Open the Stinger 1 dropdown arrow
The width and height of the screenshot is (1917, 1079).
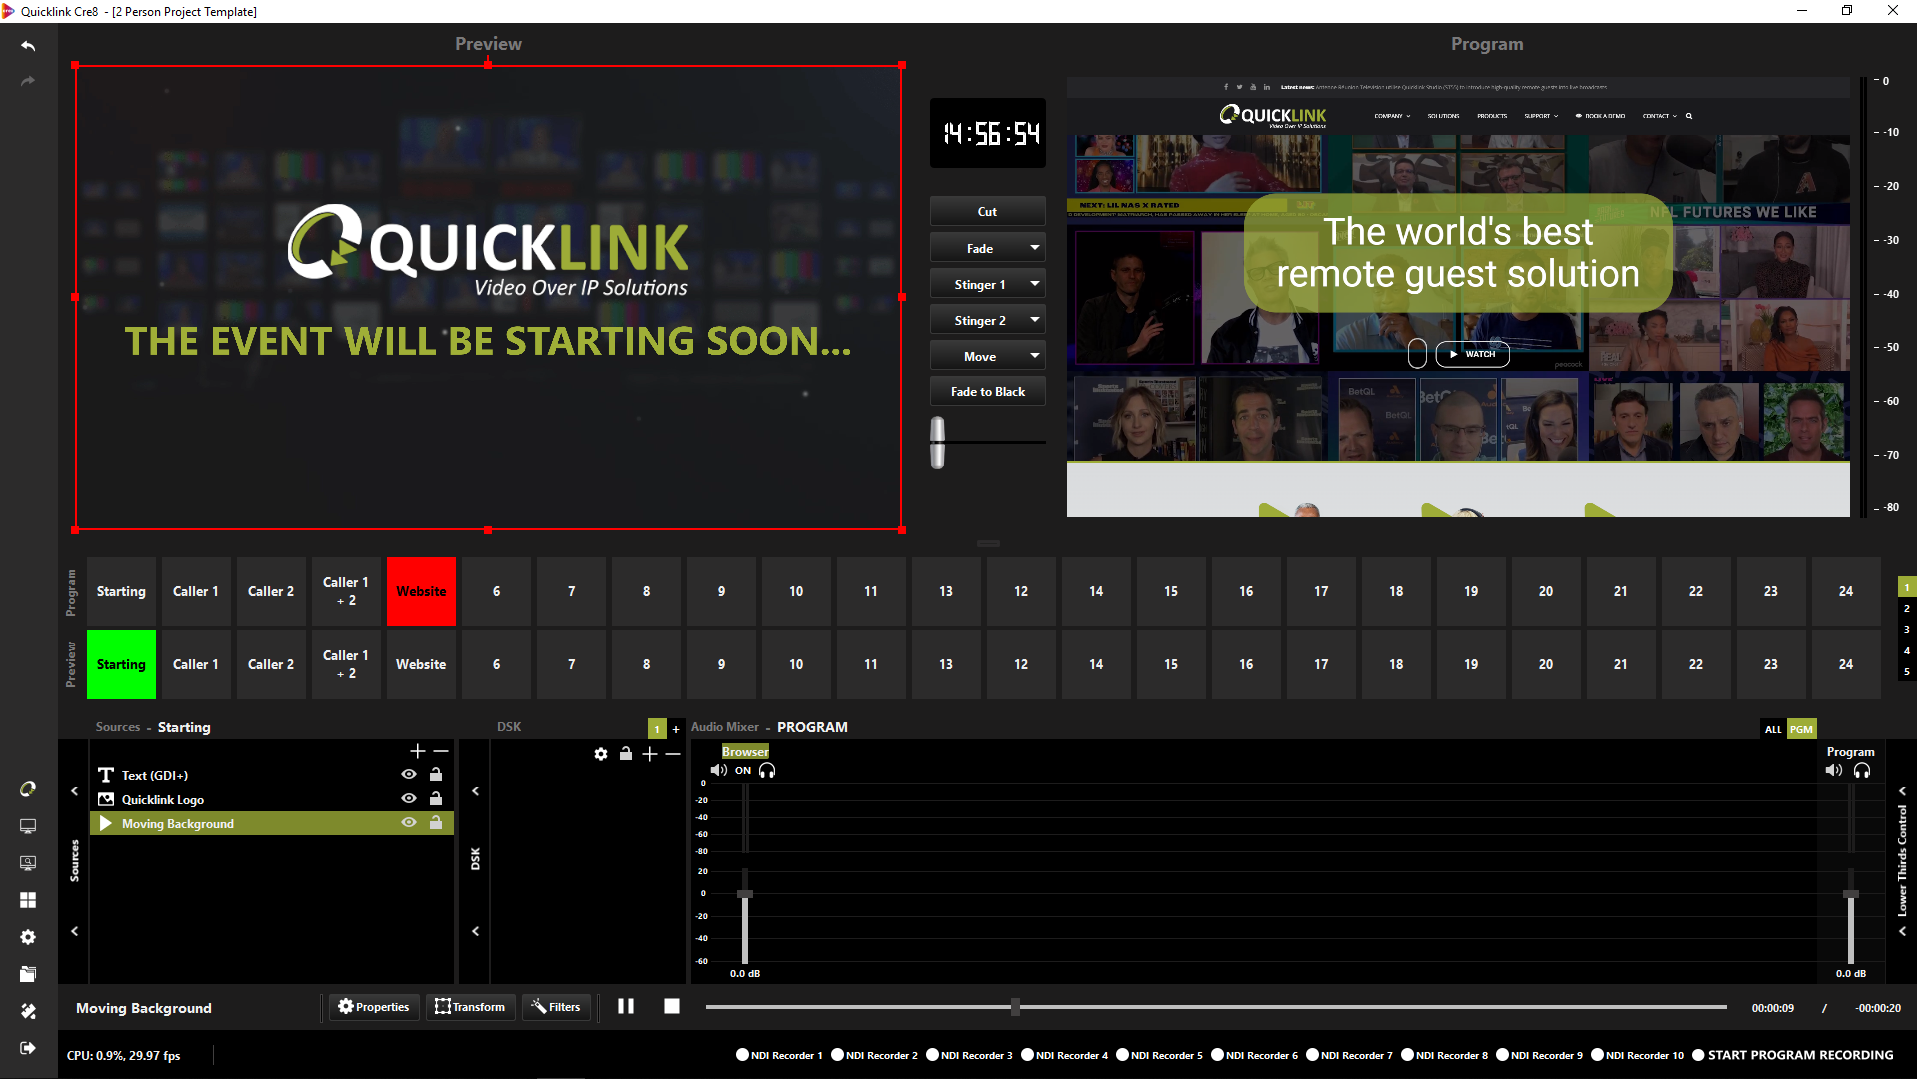pyautogui.click(x=1034, y=284)
